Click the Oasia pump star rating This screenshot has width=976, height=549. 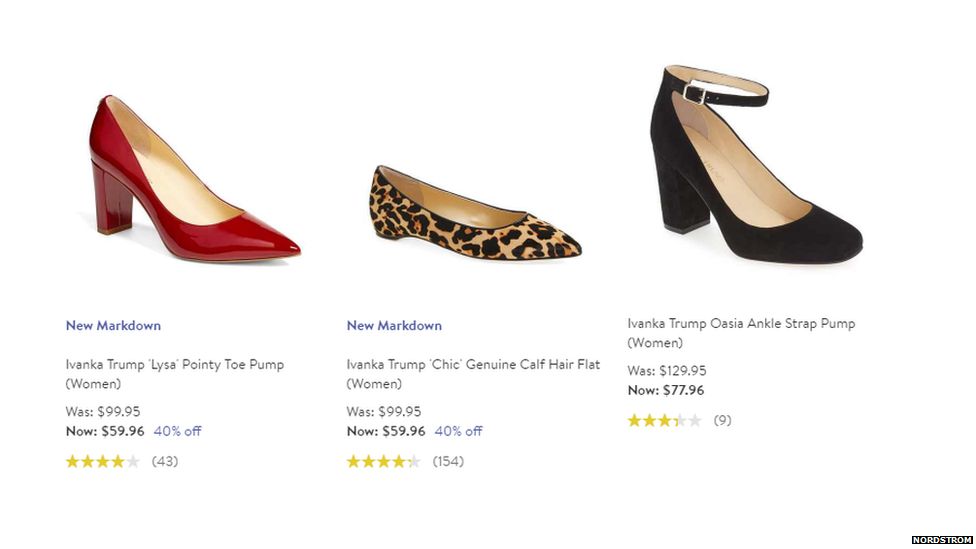664,420
